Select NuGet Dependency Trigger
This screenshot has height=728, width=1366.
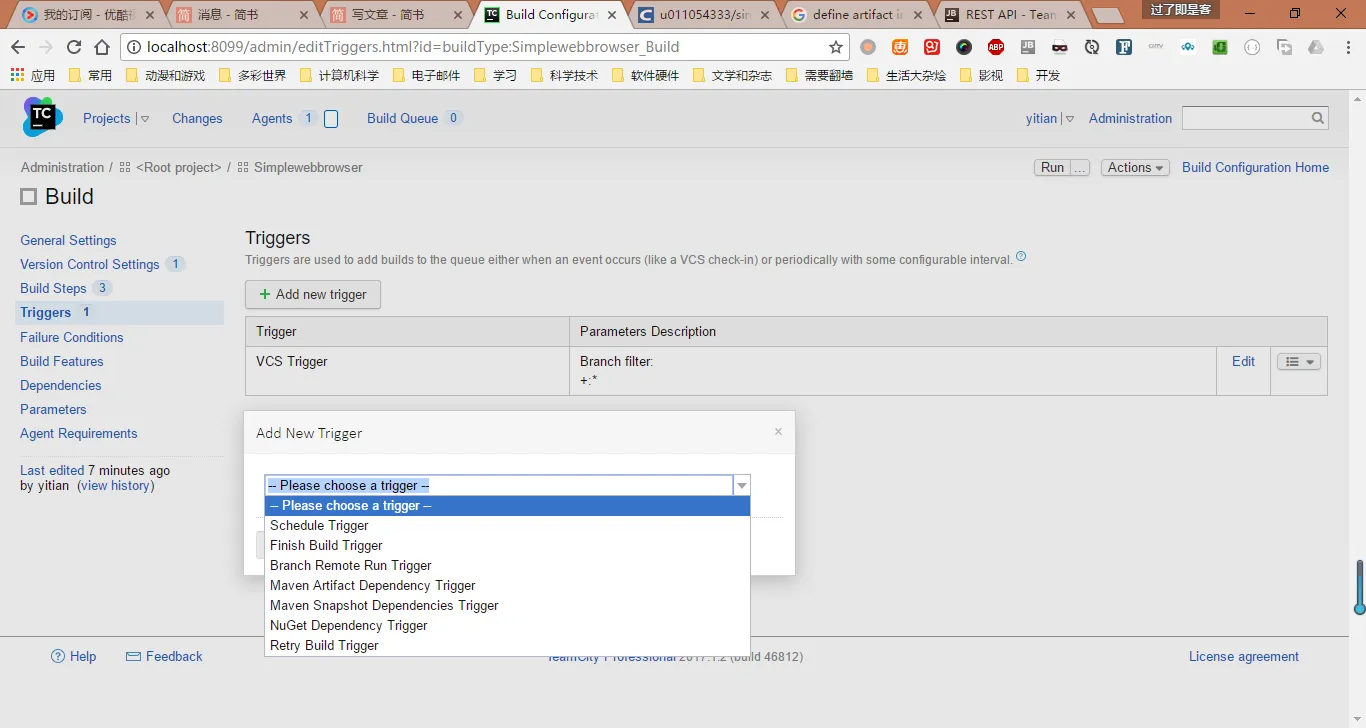point(507,626)
